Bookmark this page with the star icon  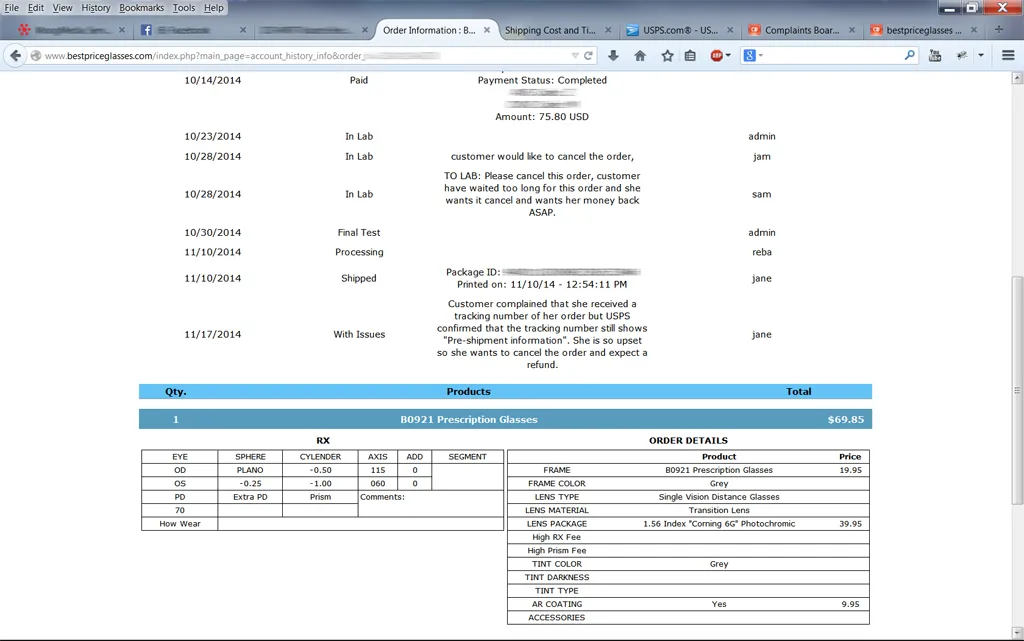coord(667,56)
